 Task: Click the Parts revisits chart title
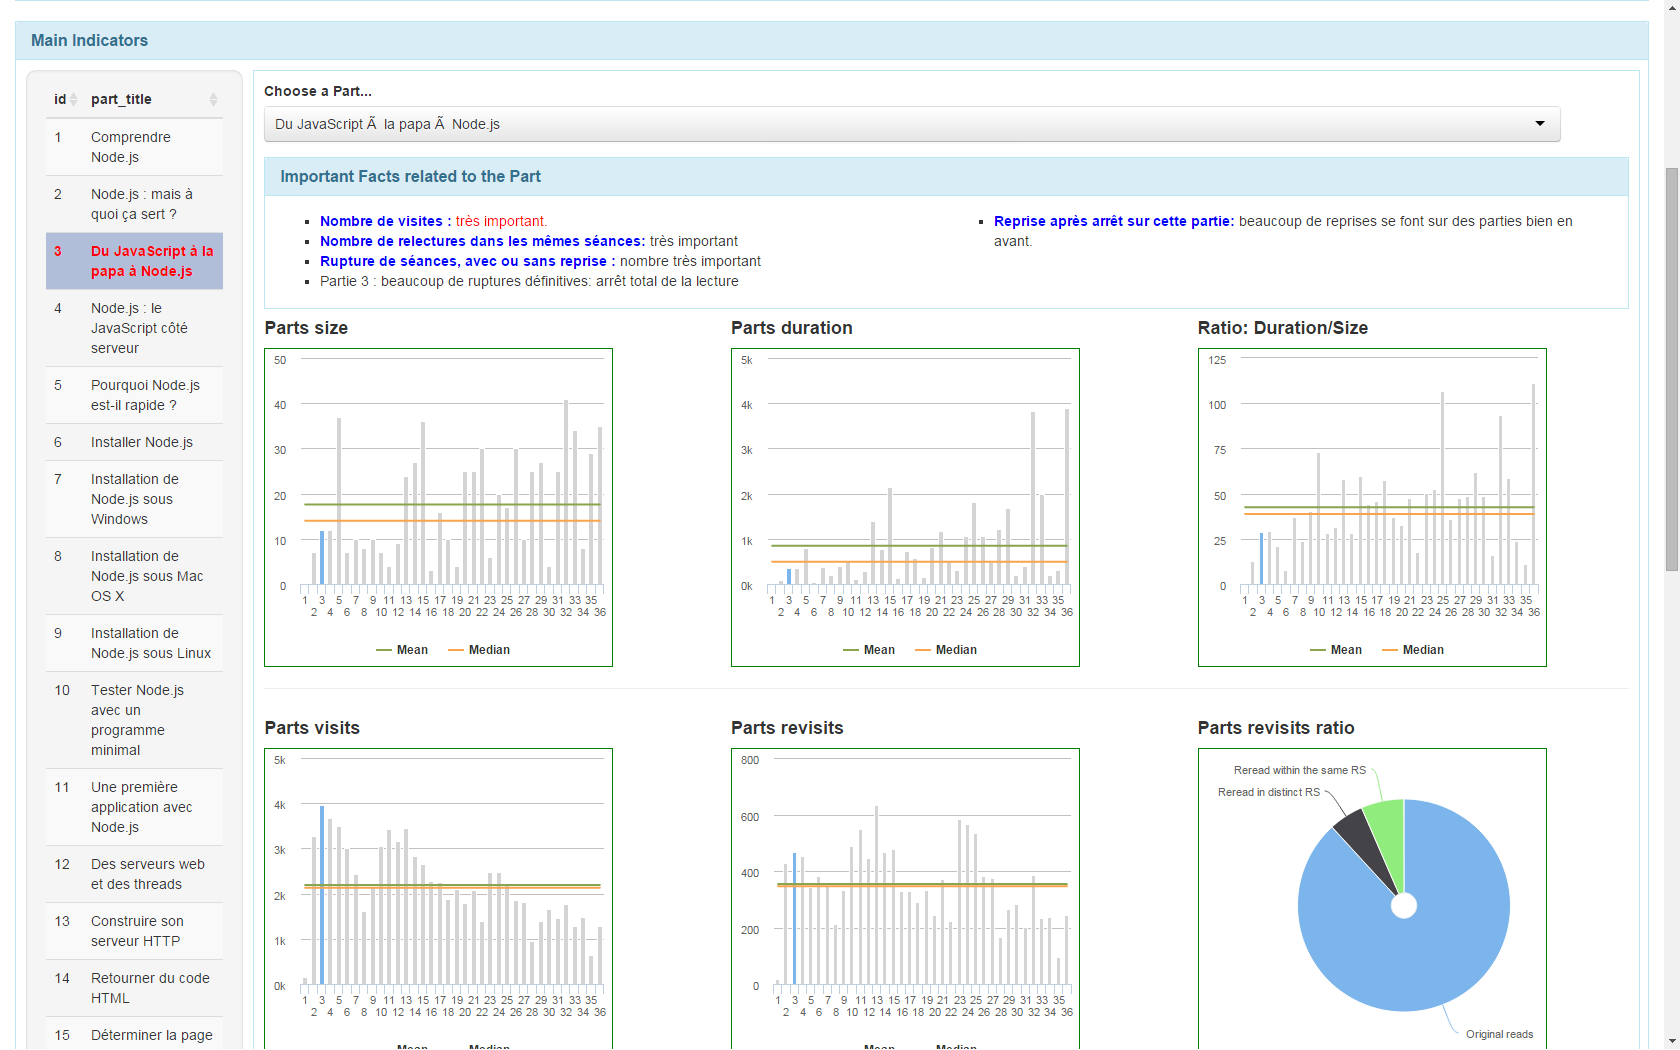787,728
